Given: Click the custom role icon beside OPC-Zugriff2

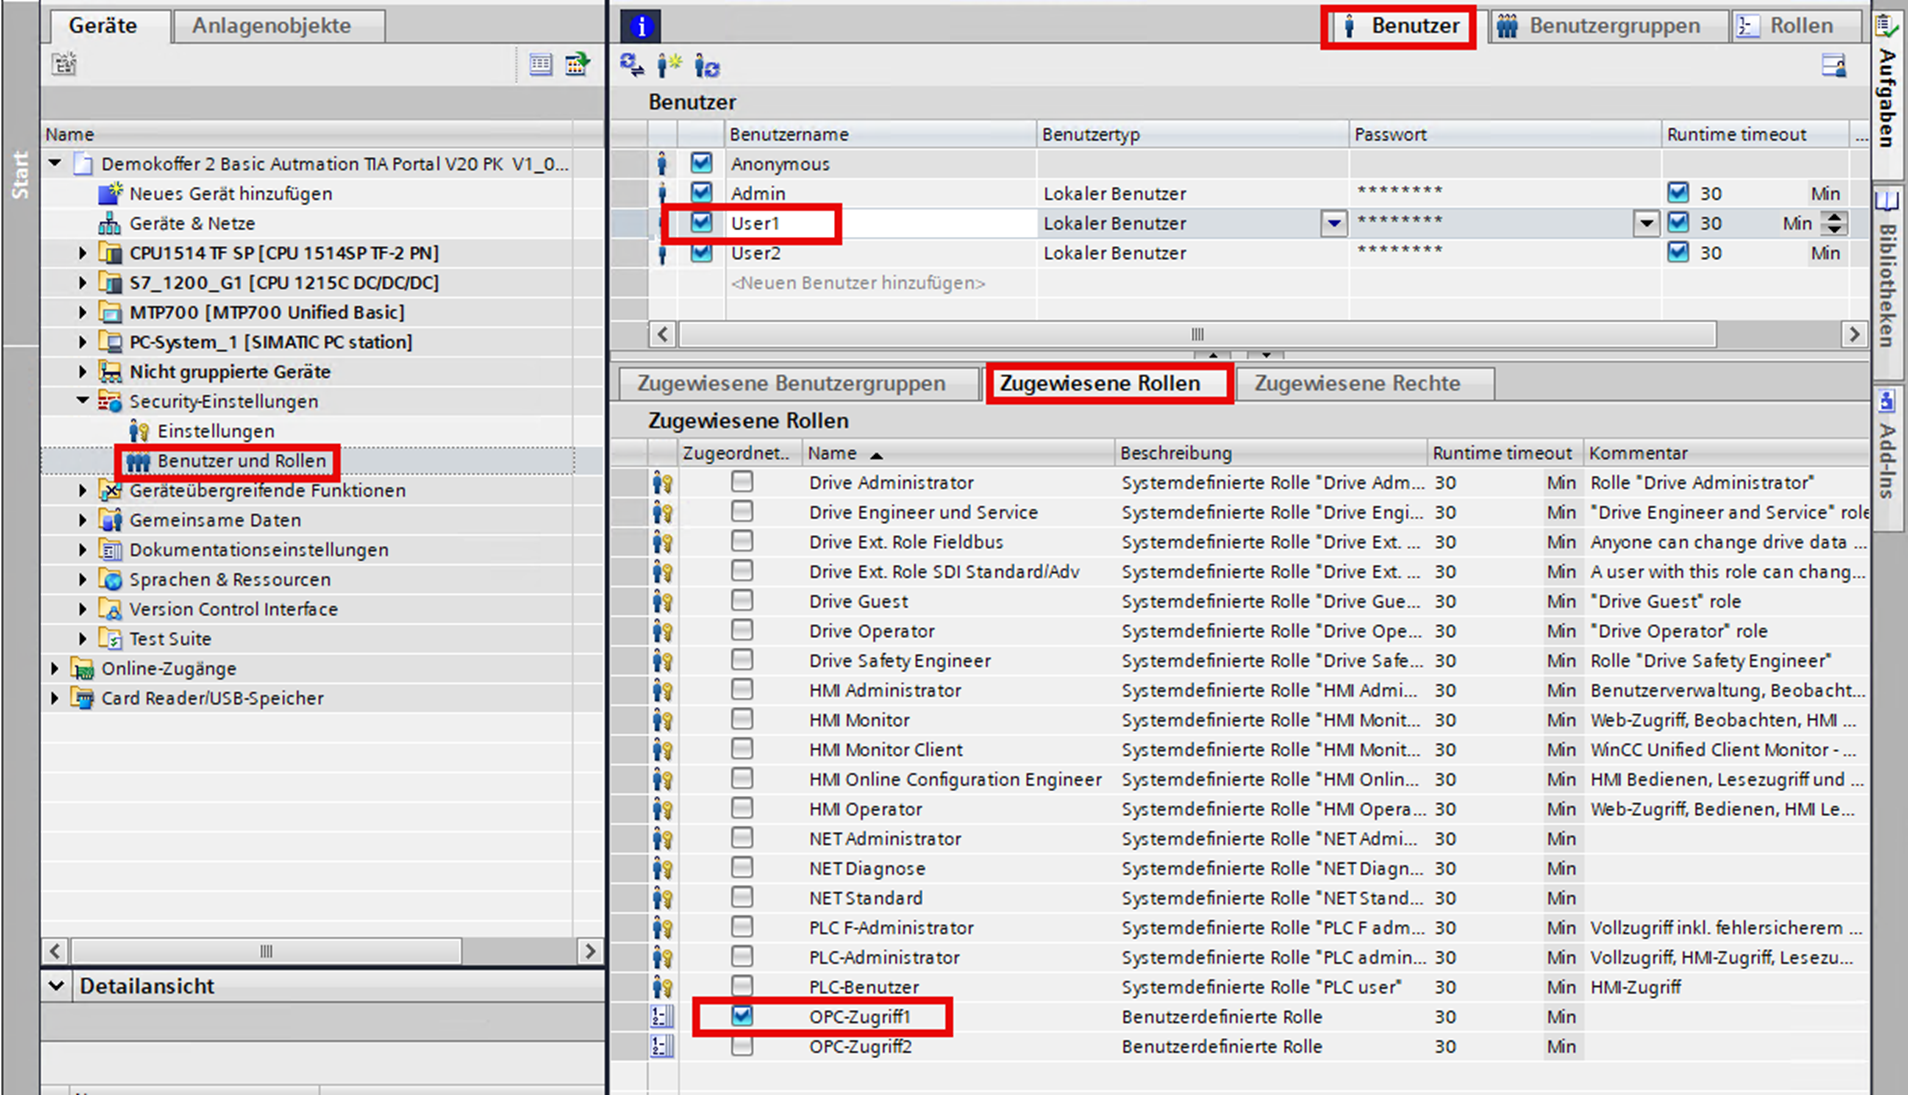Looking at the screenshot, I should coord(662,1047).
